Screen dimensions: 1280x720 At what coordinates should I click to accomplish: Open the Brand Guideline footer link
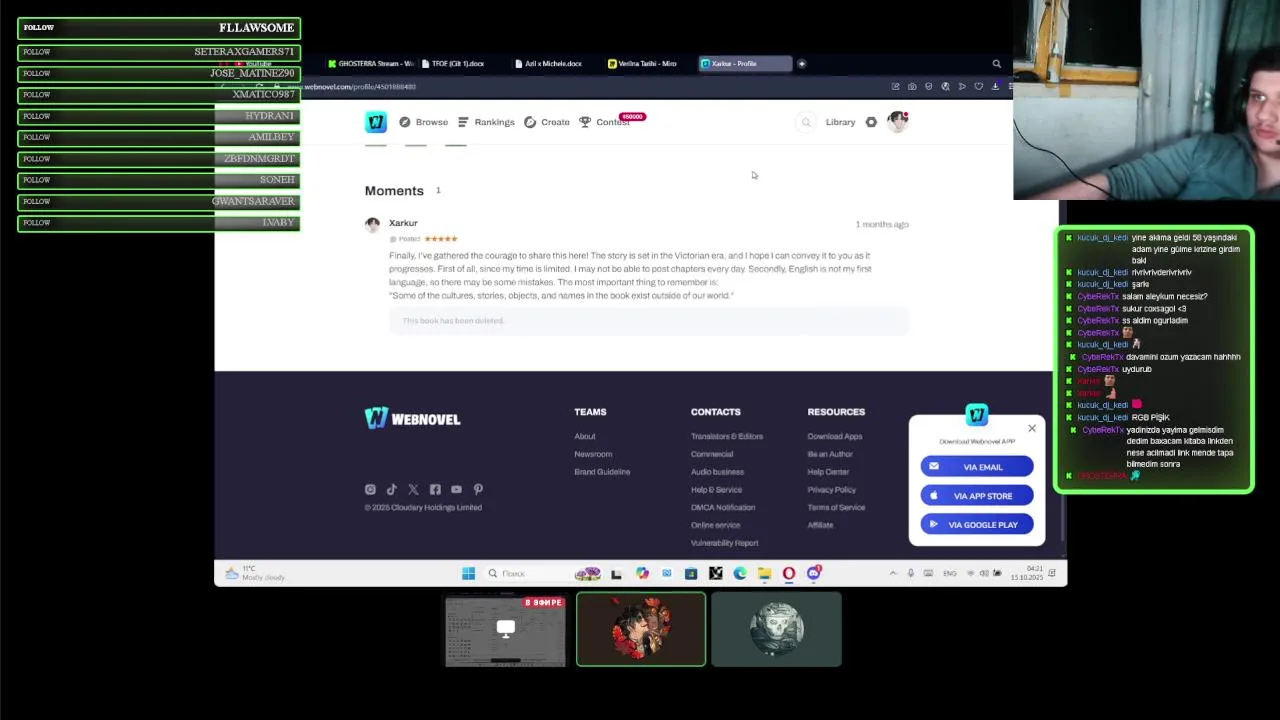tap(602, 472)
